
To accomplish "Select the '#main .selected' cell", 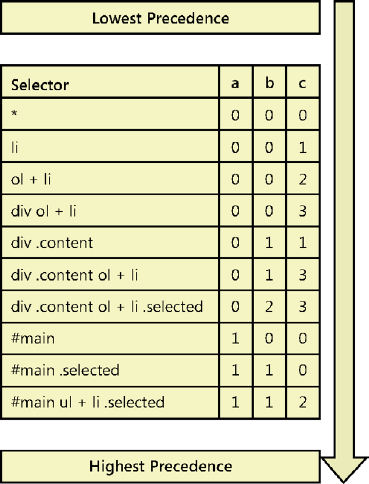I will pyautogui.click(x=110, y=370).
